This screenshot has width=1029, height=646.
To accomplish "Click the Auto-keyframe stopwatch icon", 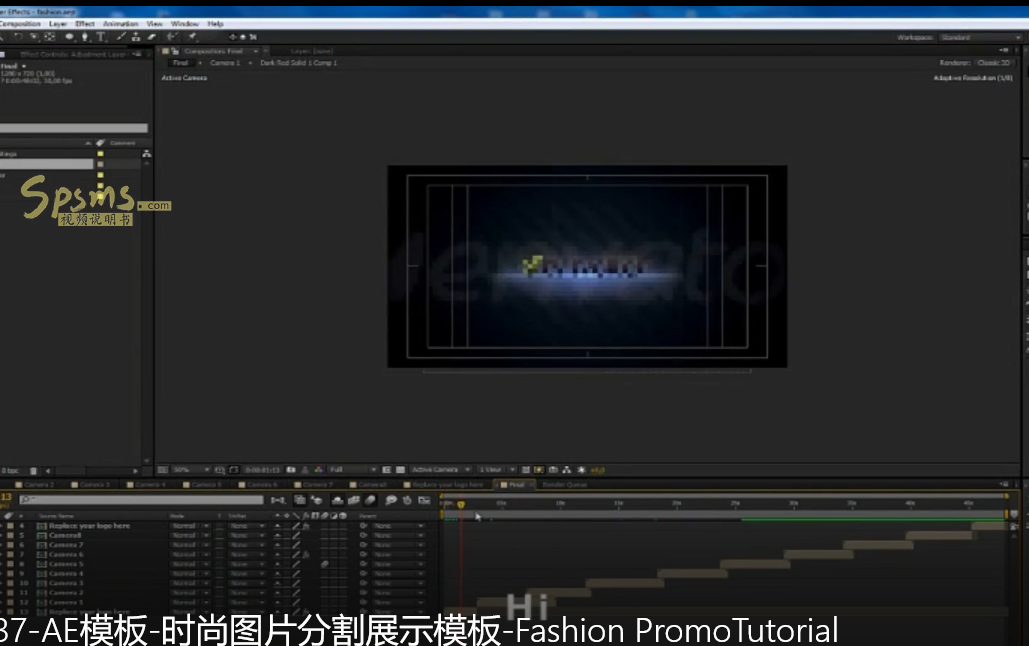I will coord(407,500).
